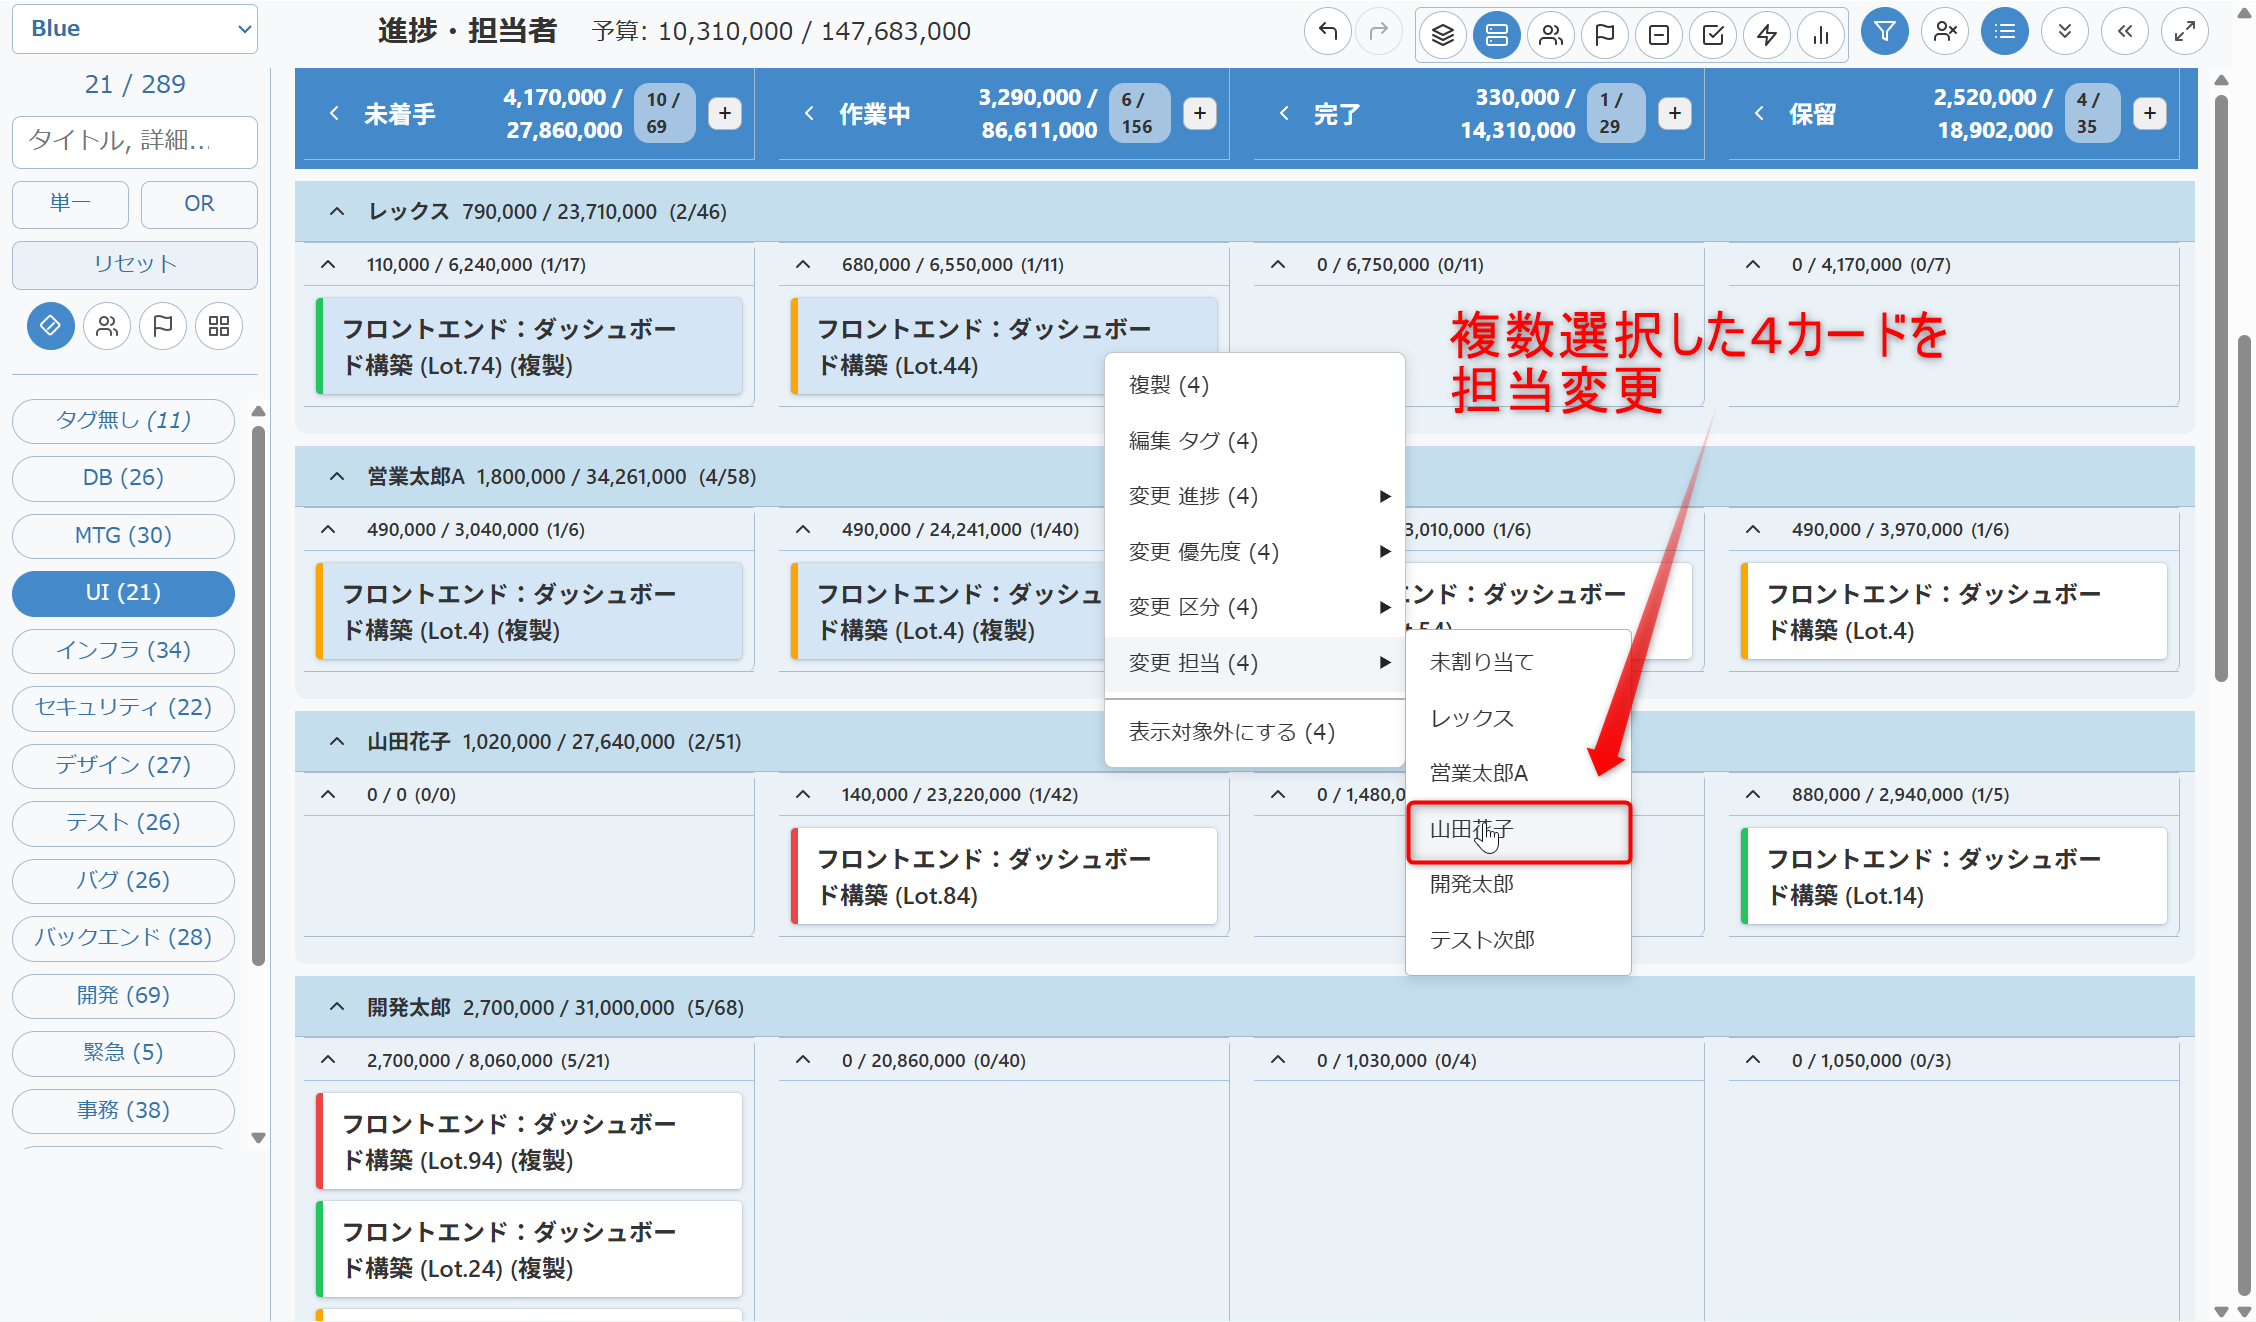Click the funnel filter icon
Screen dimensions: 2256x1322
coord(1884,32)
